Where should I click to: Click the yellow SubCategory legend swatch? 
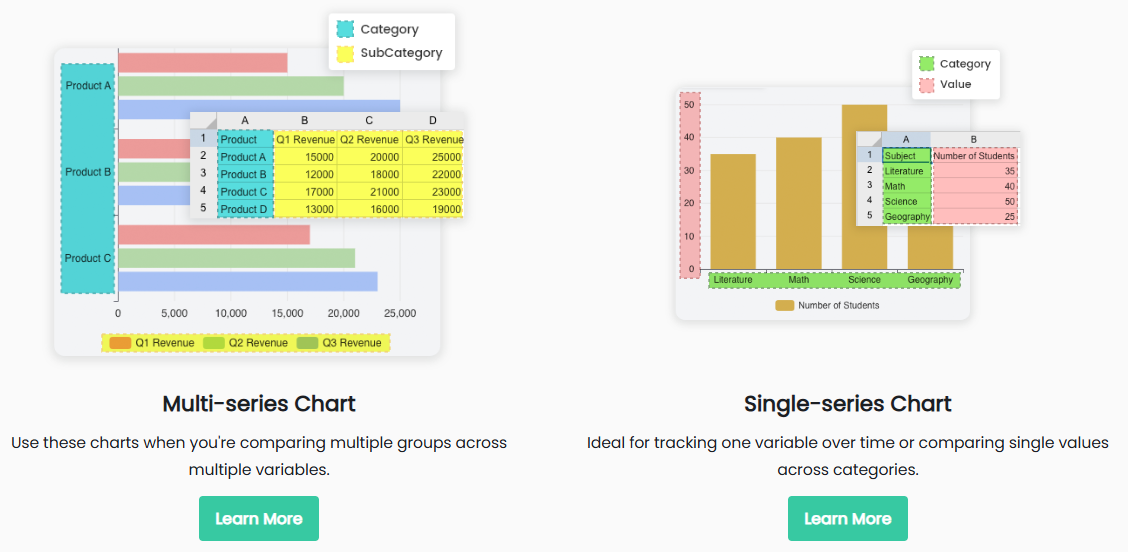pos(345,53)
